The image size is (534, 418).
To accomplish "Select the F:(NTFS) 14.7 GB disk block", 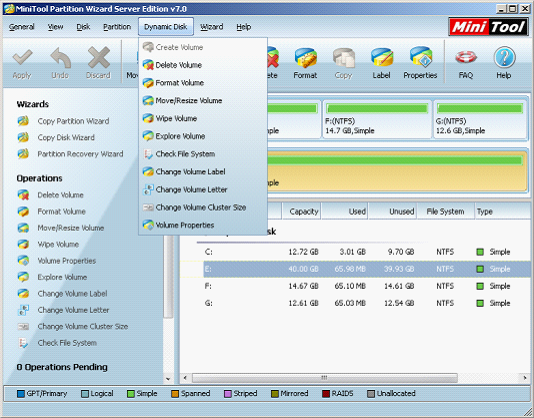I will point(377,119).
